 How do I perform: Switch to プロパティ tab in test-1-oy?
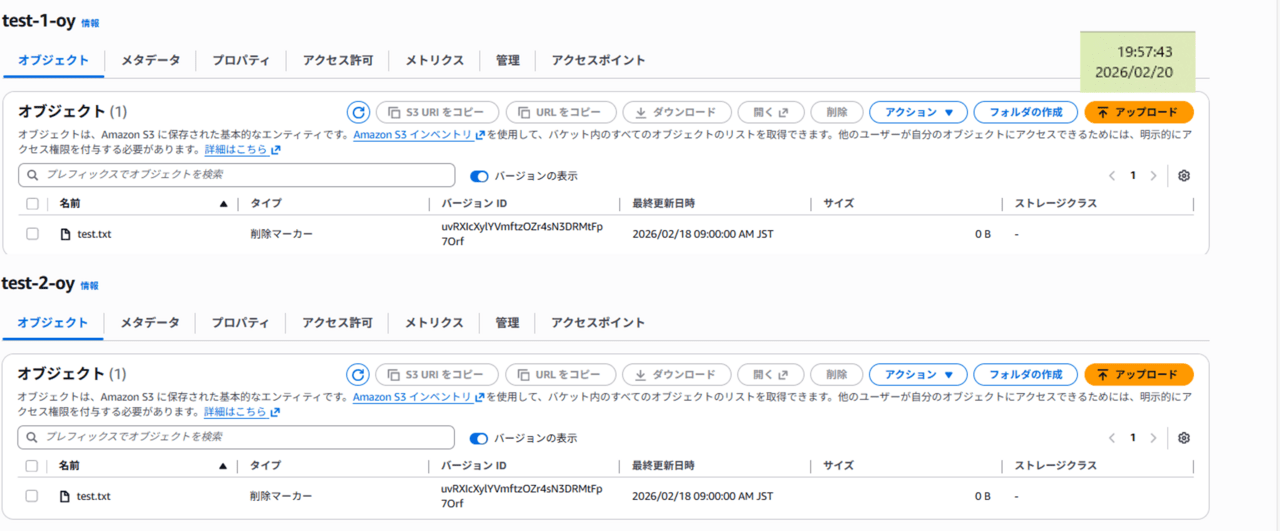pyautogui.click(x=240, y=60)
